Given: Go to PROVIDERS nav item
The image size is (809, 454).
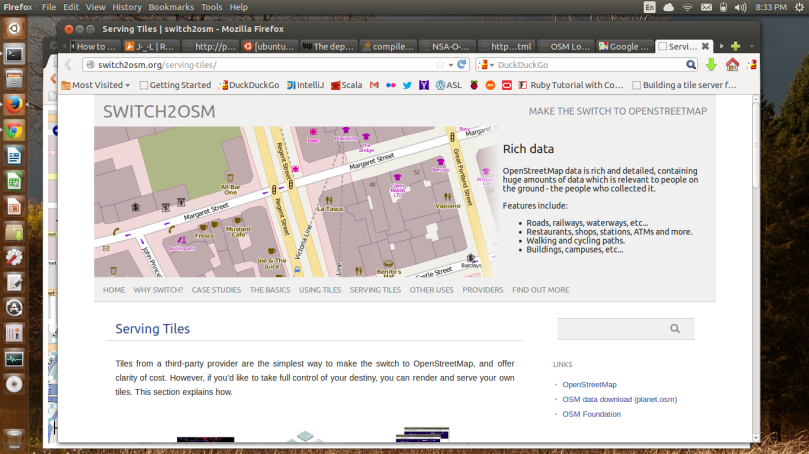Looking at the screenshot, I should [482, 290].
